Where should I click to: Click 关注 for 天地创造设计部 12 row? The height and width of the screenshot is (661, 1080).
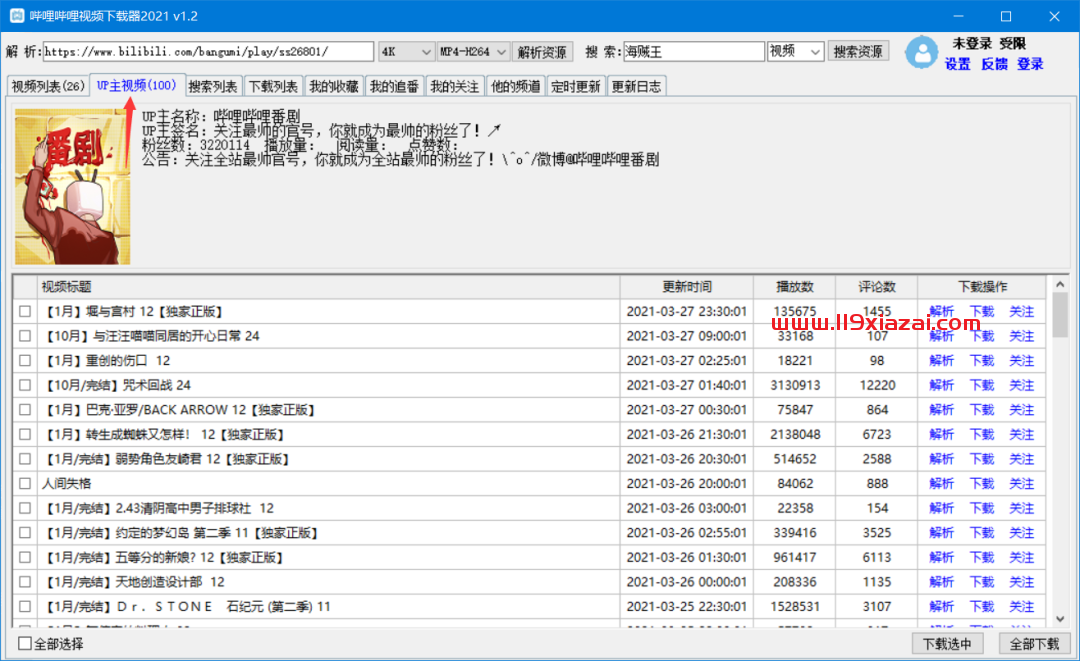click(x=1021, y=582)
